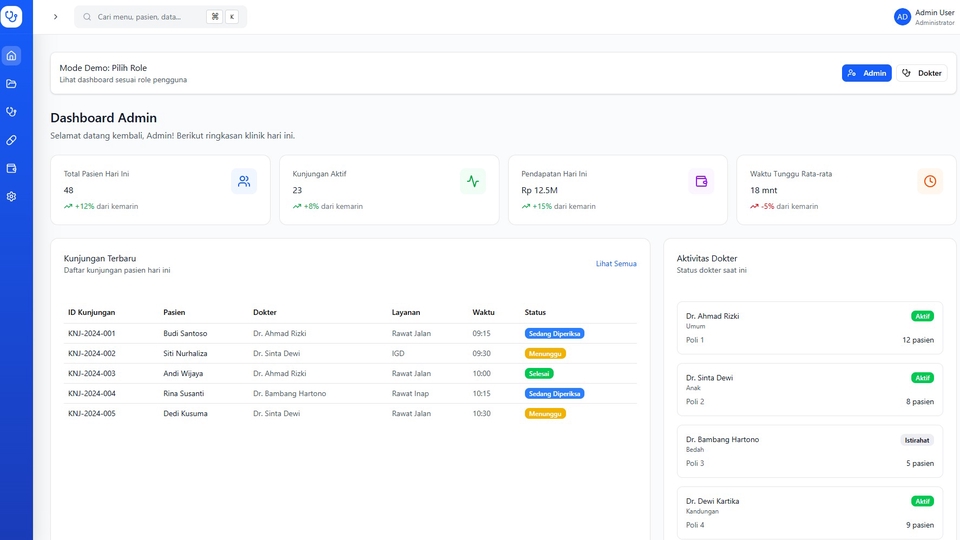The width and height of the screenshot is (960, 540).
Task: Open the Admin User profile menu
Action: click(925, 17)
